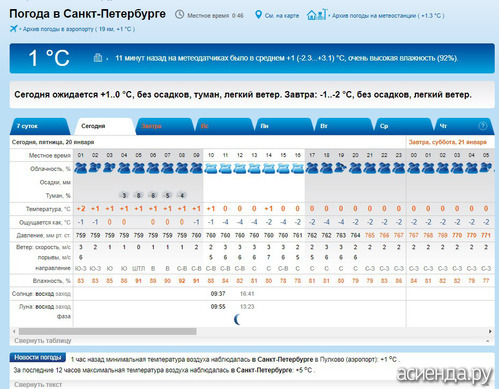Click the weather station house icon
499x389 pixels.
pos(316,15)
